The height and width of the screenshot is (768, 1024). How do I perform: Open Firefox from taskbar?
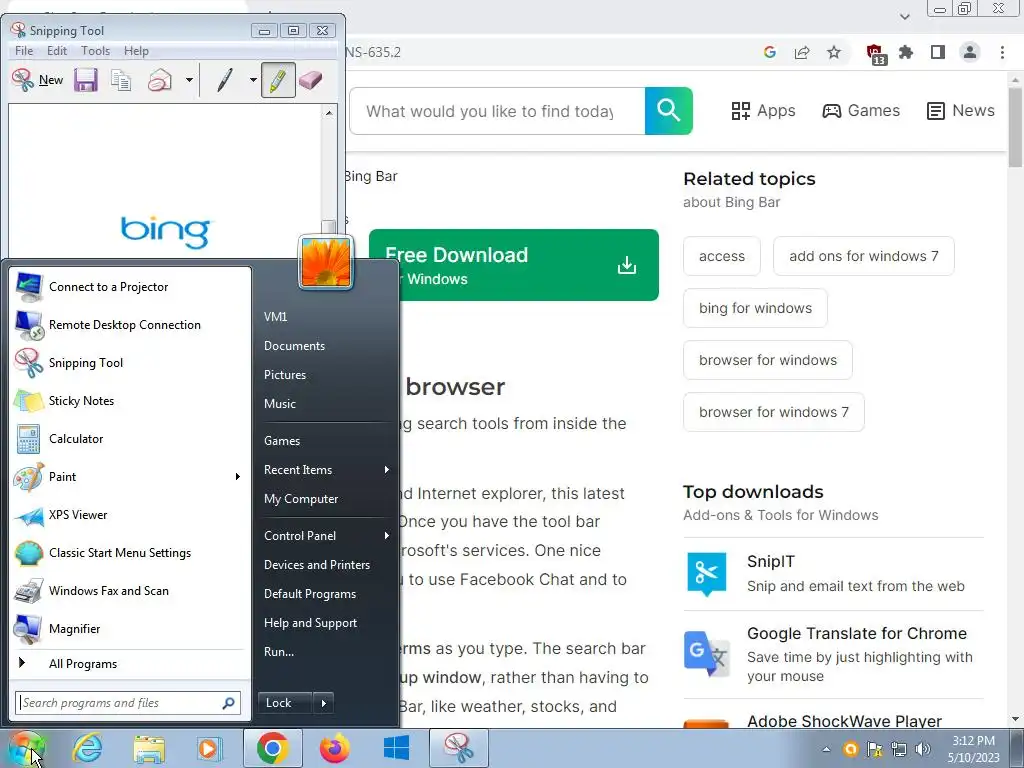334,748
